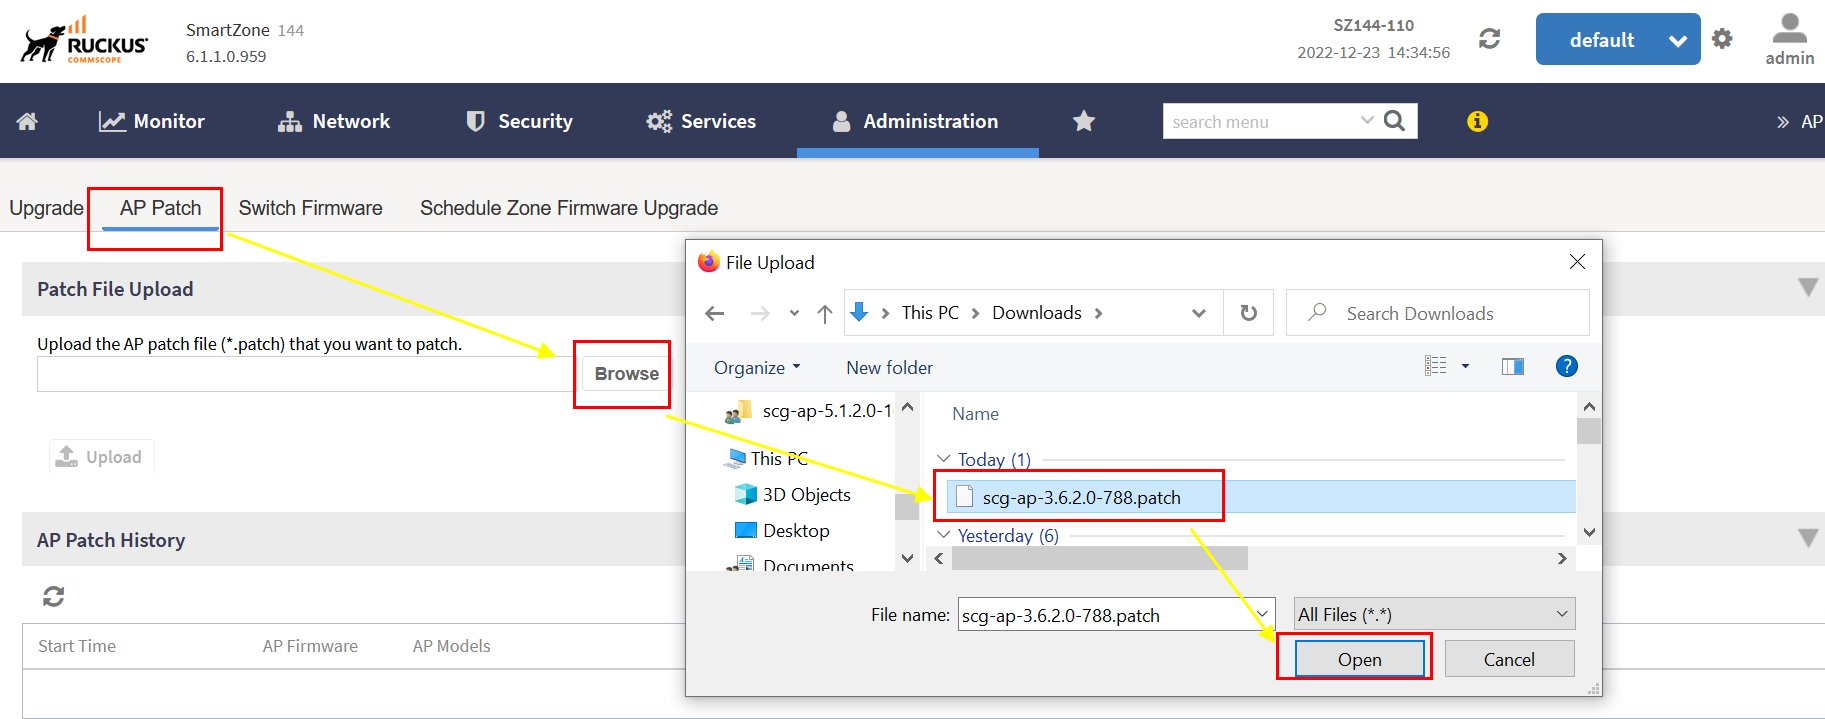Sort by AP Models column
The image size is (1825, 719).
pos(452,646)
